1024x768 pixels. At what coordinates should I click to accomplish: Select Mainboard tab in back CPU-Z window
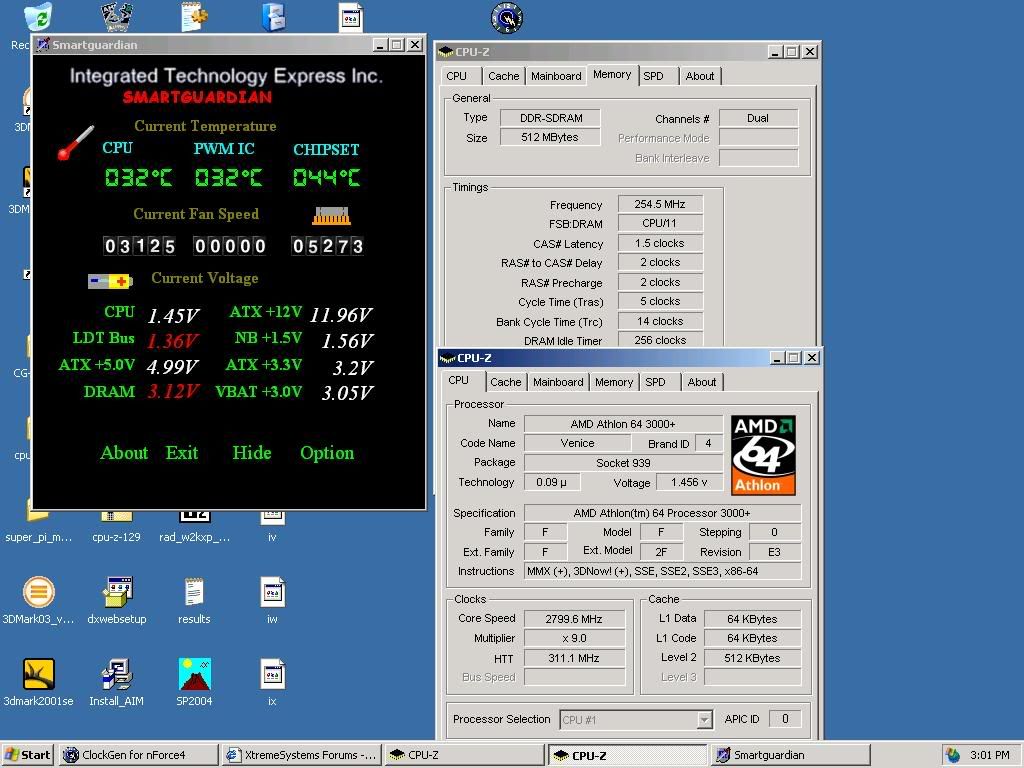click(x=556, y=76)
